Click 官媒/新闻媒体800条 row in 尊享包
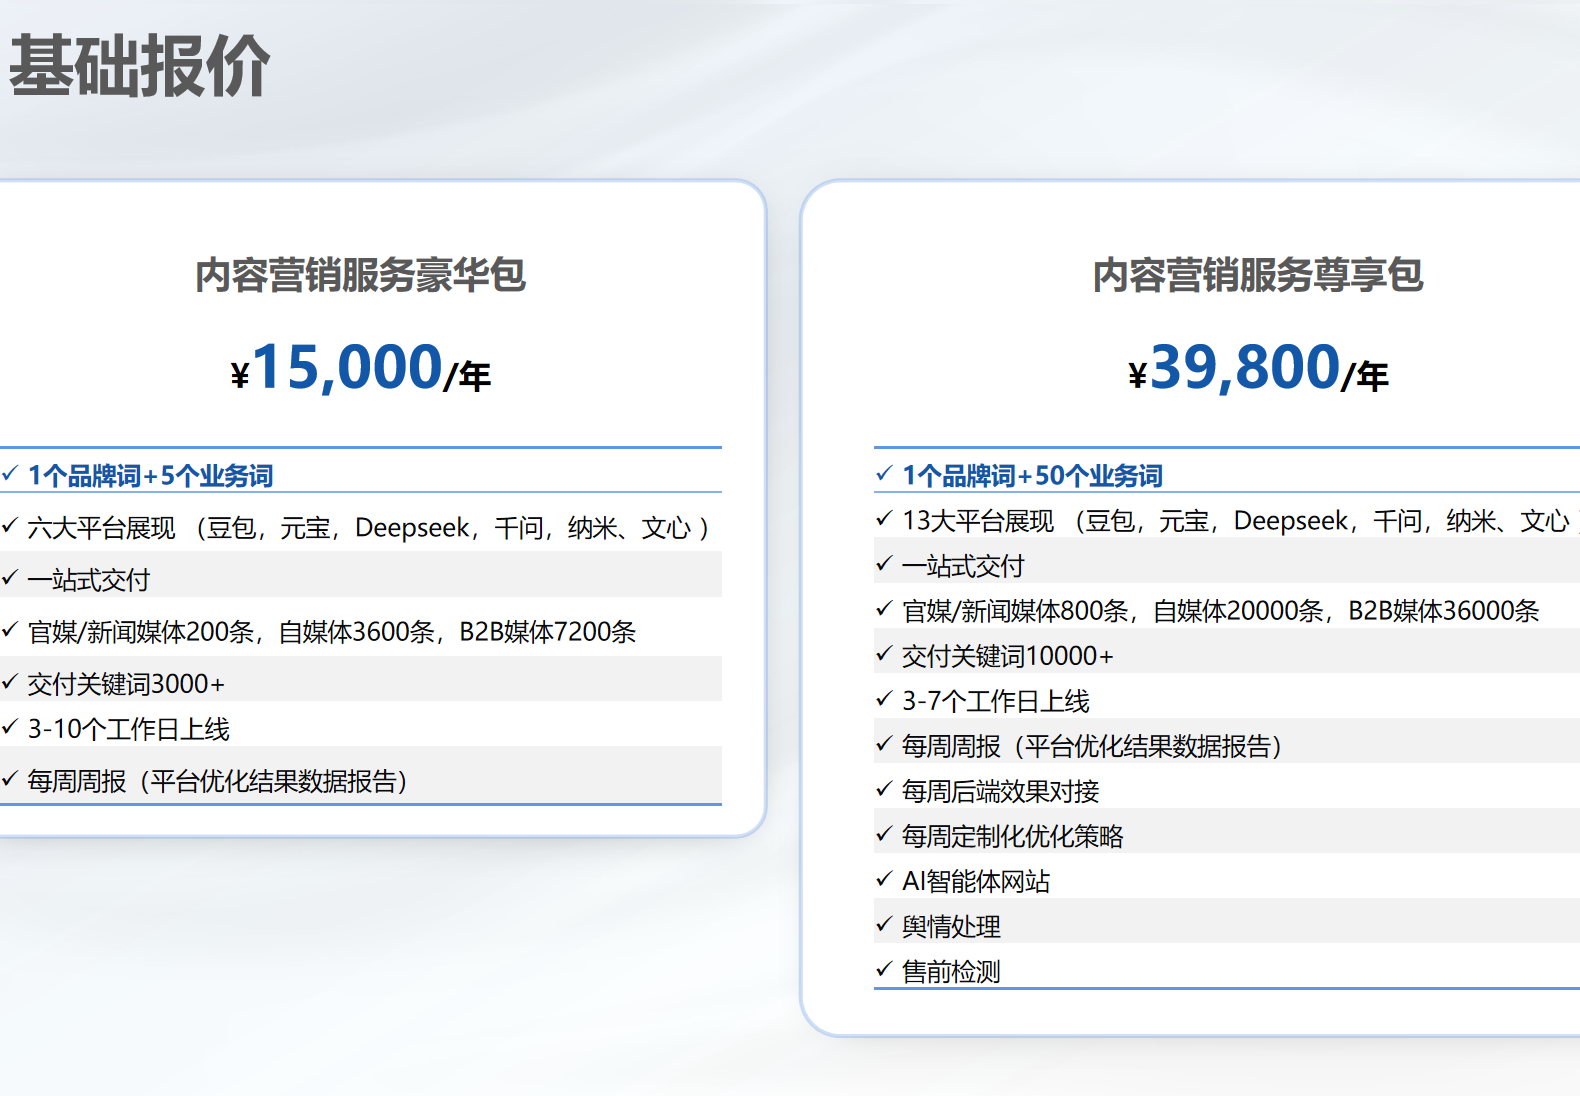Screen dimensions: 1580x1096 (1227, 610)
